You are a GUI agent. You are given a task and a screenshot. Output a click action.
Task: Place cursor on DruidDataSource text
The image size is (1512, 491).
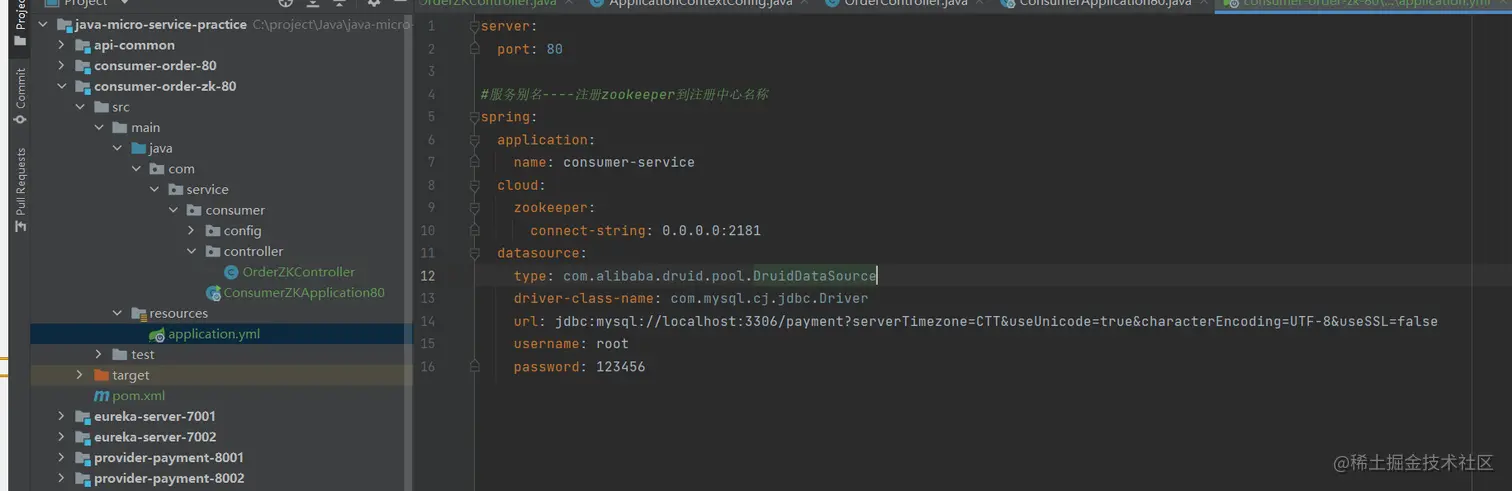pos(815,276)
